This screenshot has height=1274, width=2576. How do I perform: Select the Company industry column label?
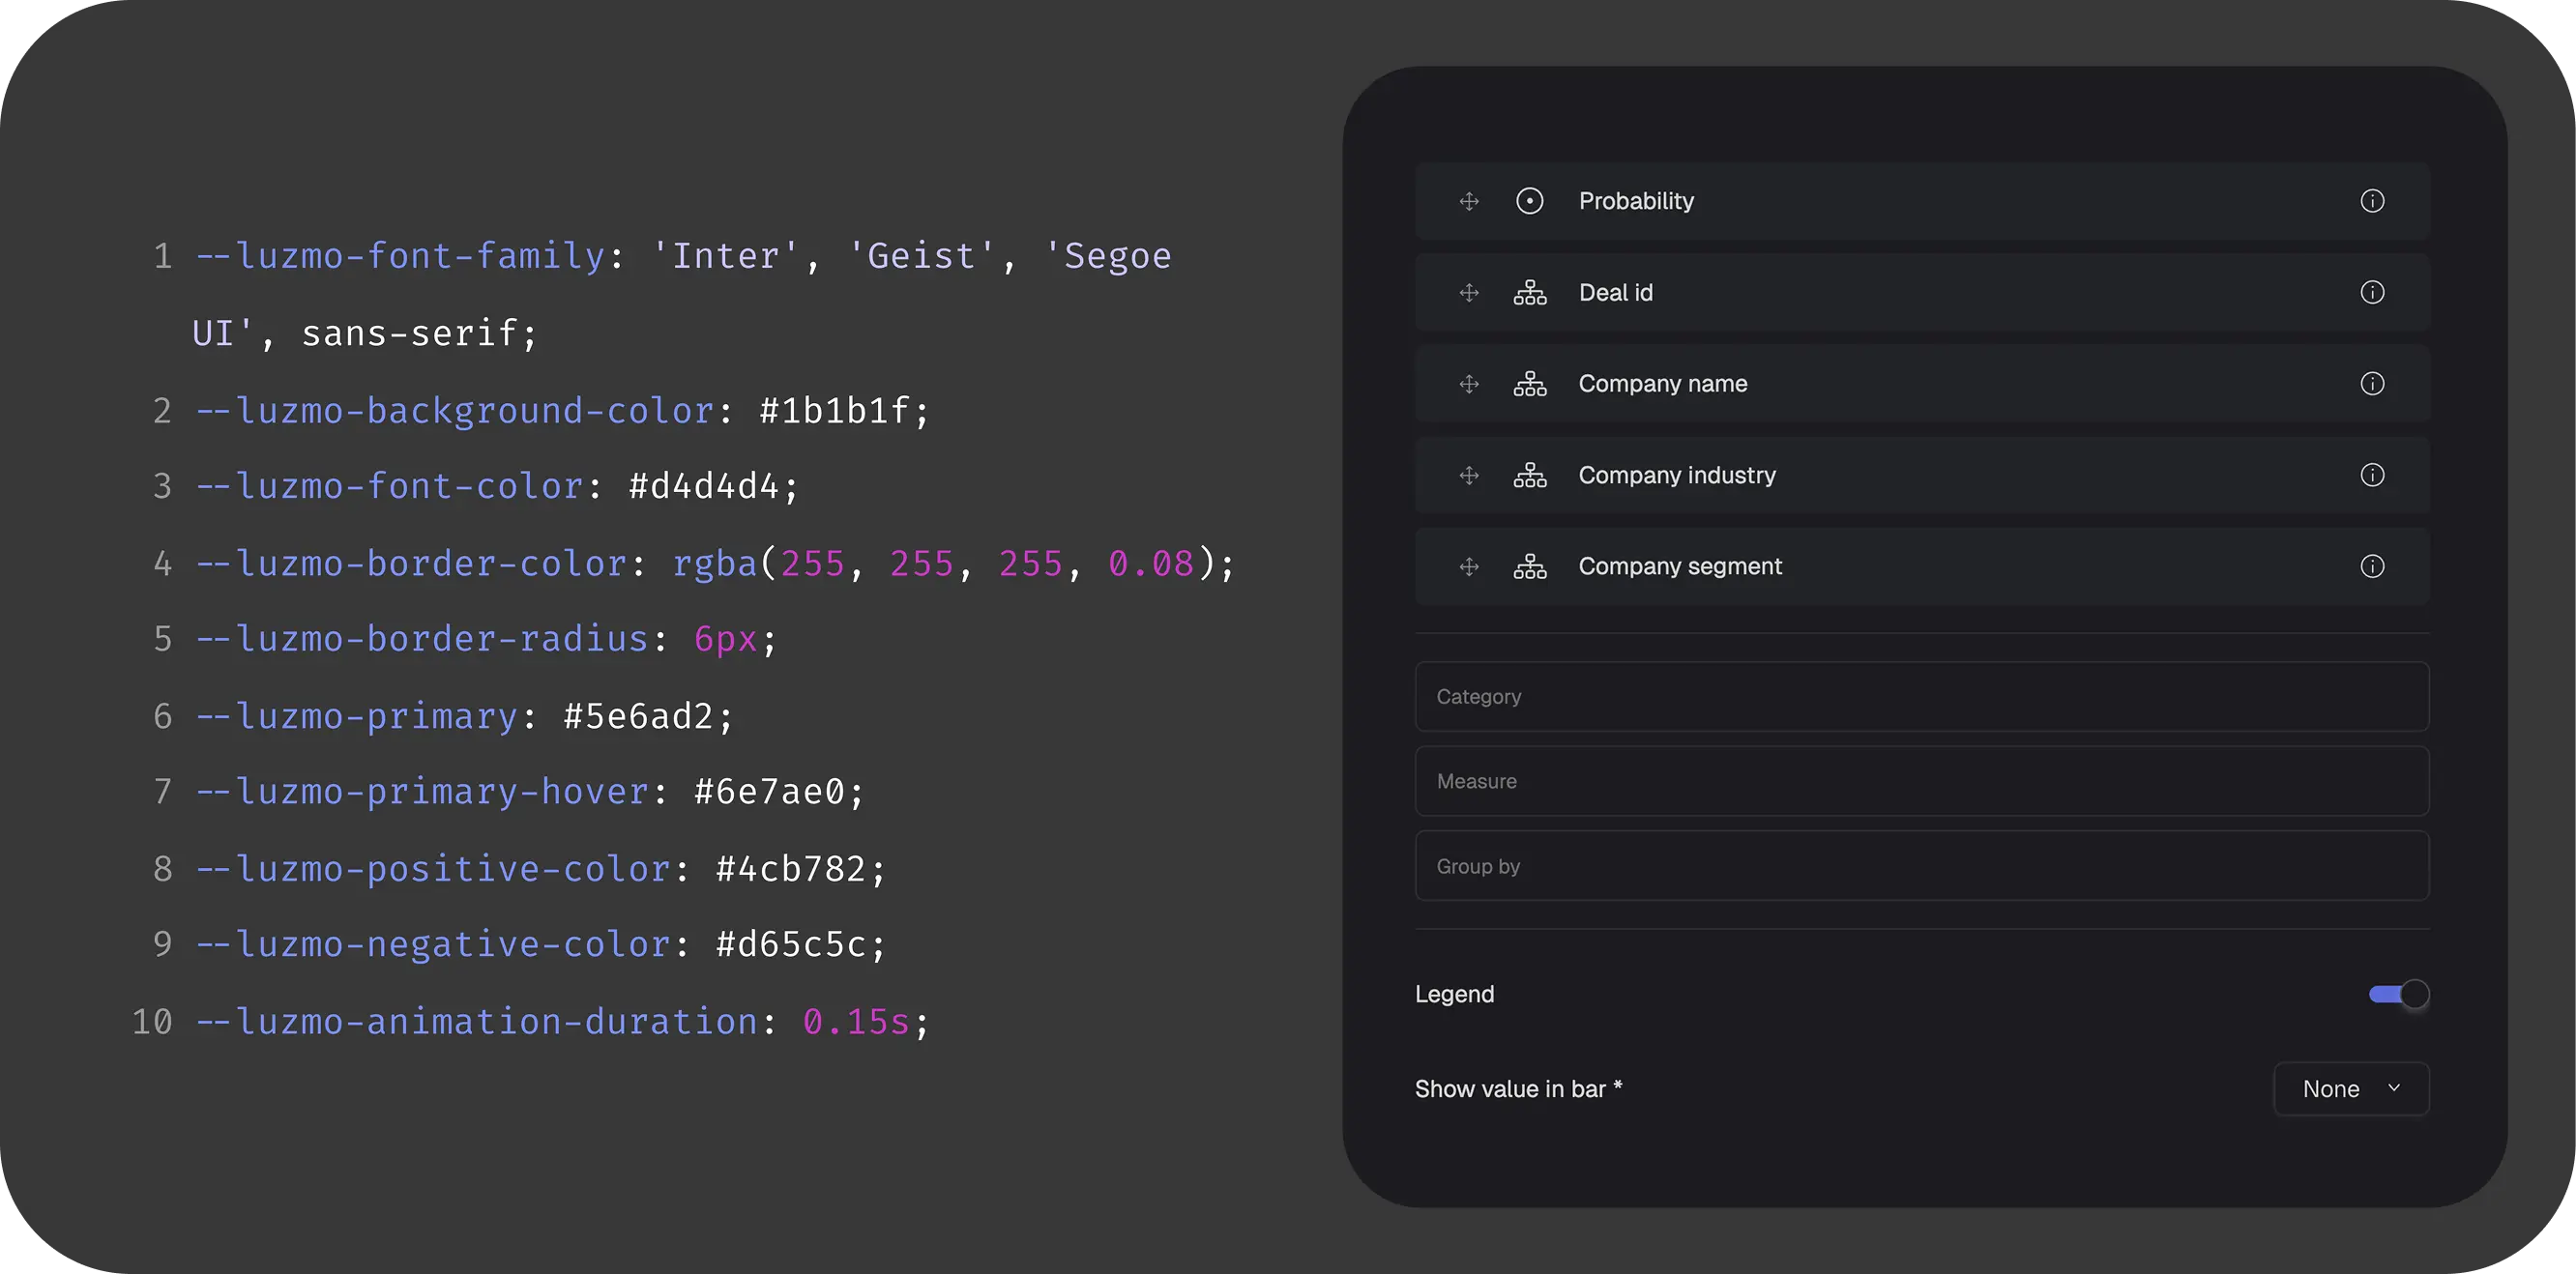tap(1677, 475)
